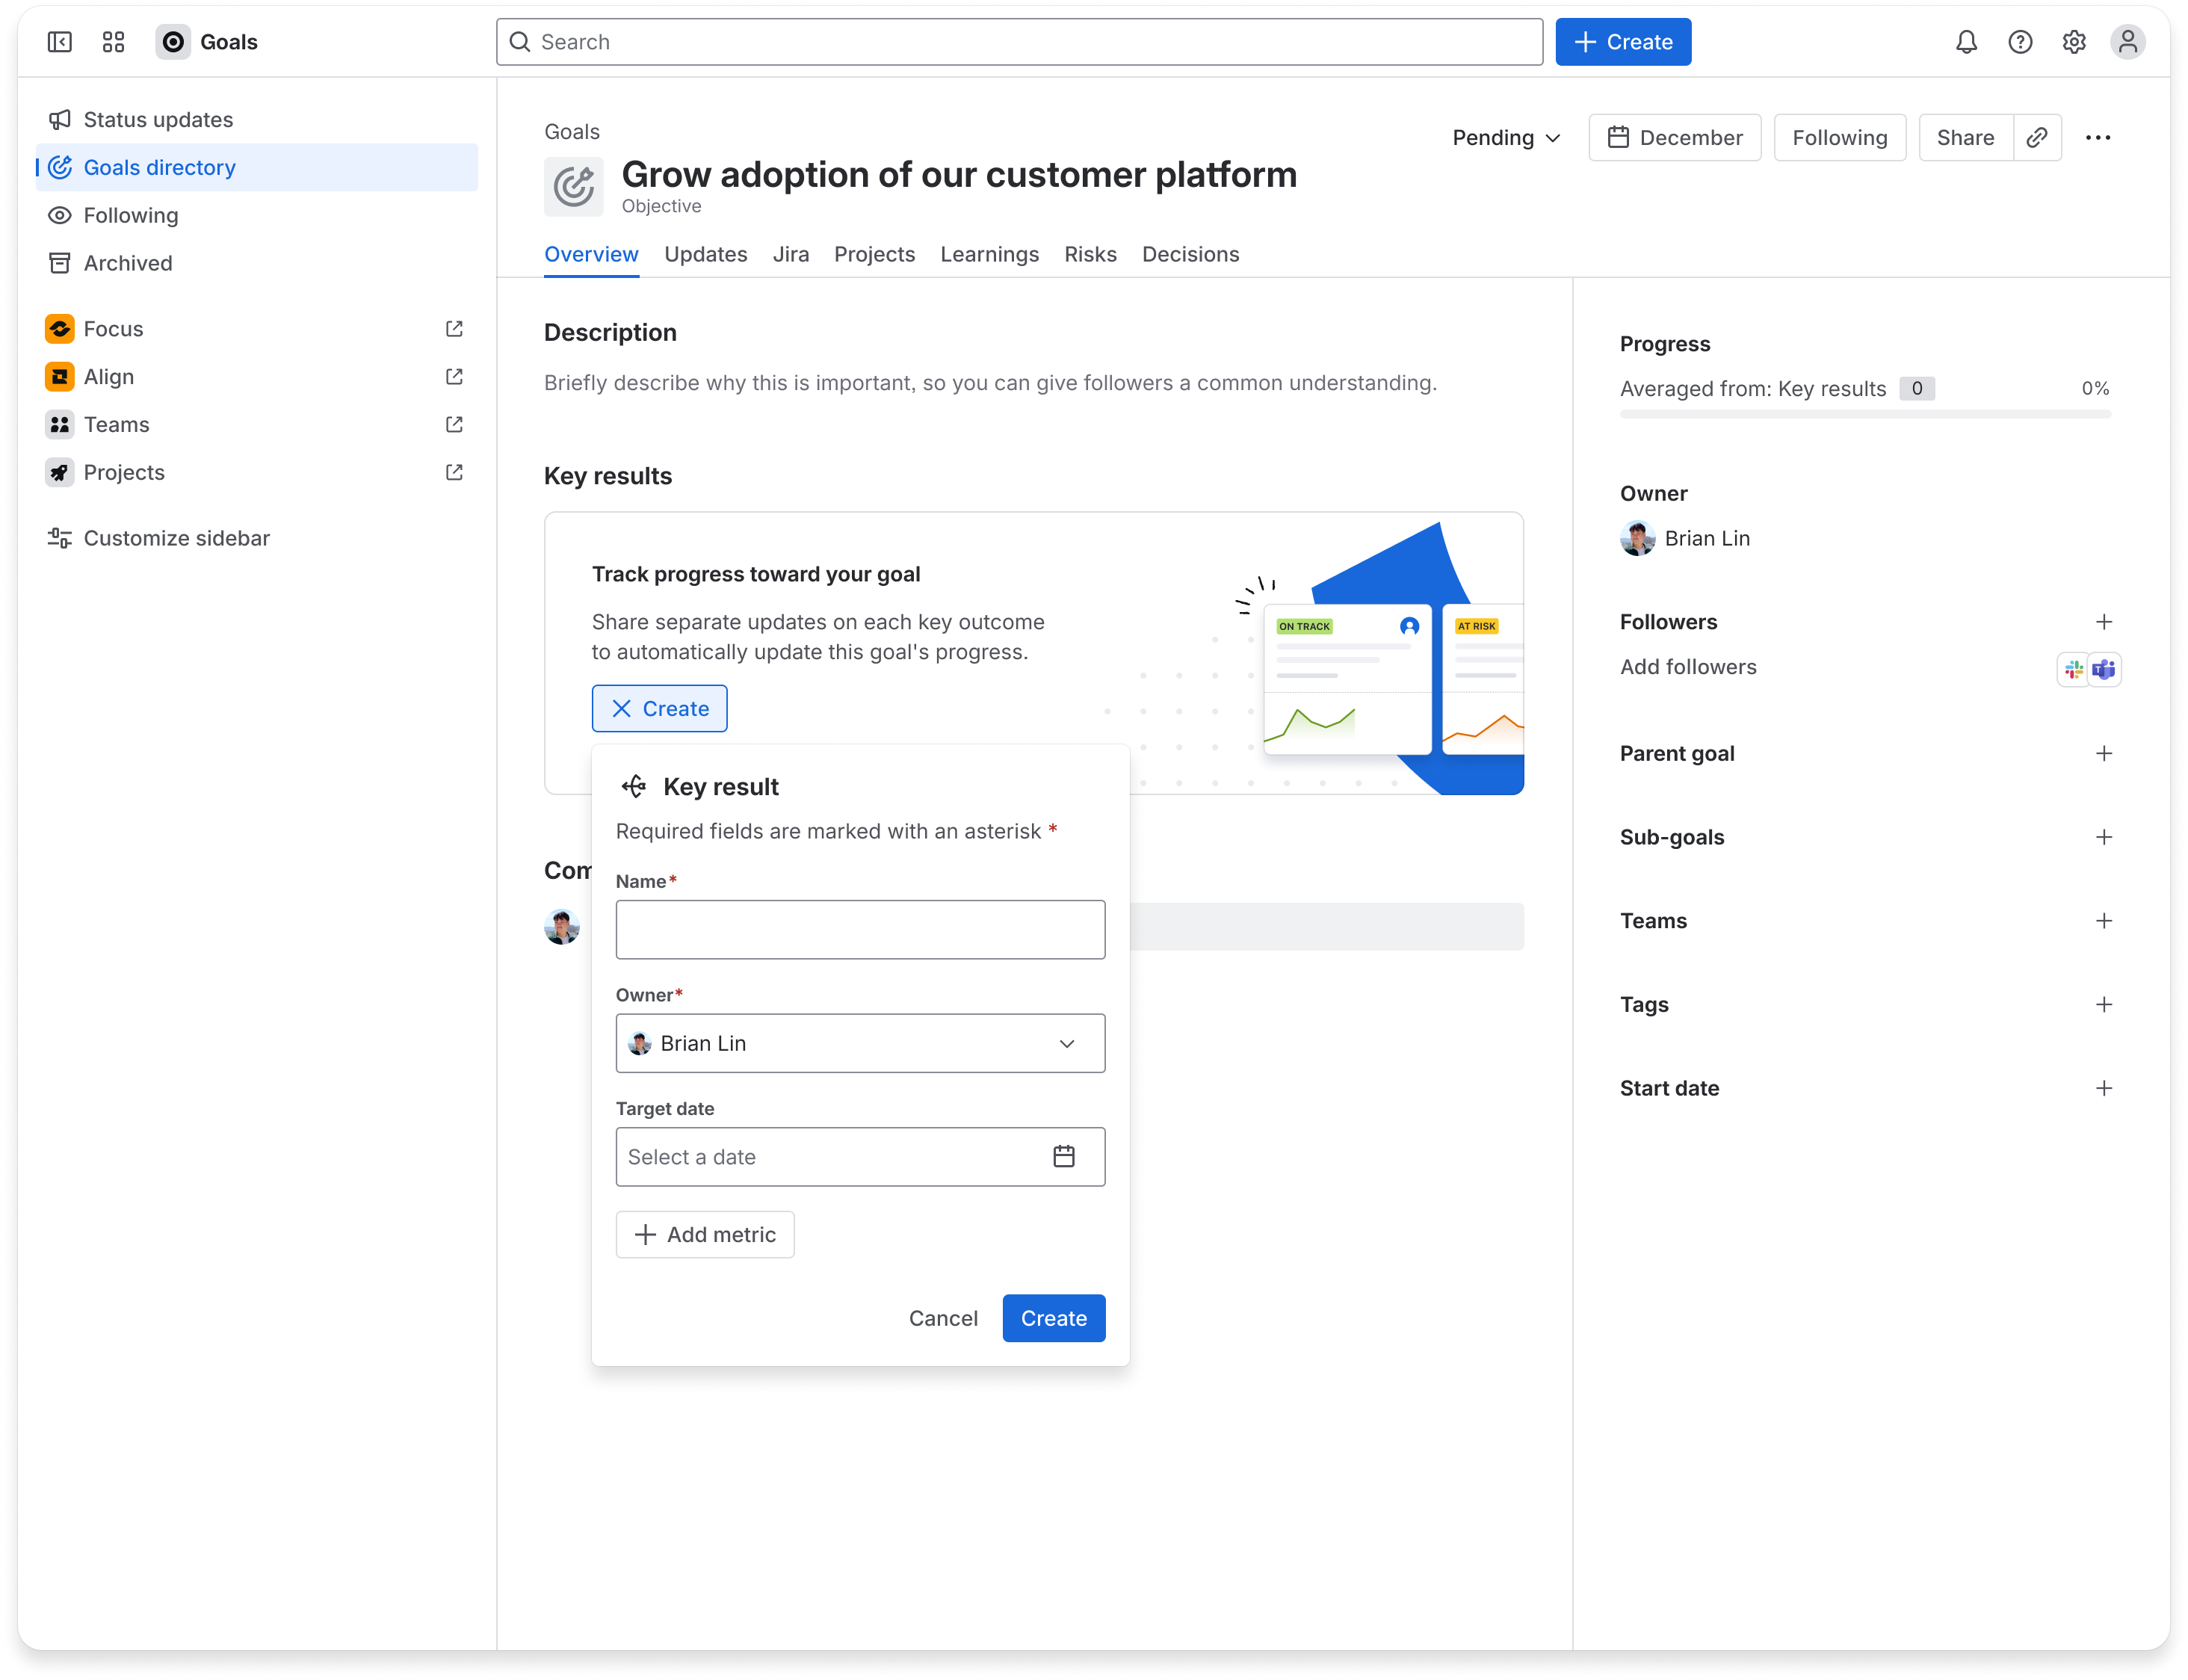Open the help question mark icon
The width and height of the screenshot is (2188, 1680).
[x=2019, y=41]
